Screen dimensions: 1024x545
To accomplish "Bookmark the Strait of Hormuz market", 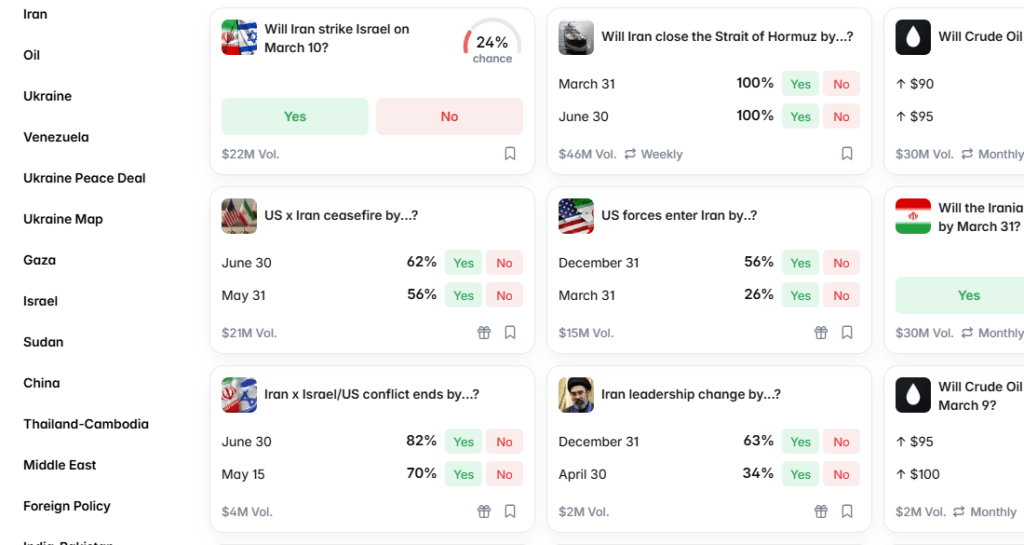I will pyautogui.click(x=847, y=154).
